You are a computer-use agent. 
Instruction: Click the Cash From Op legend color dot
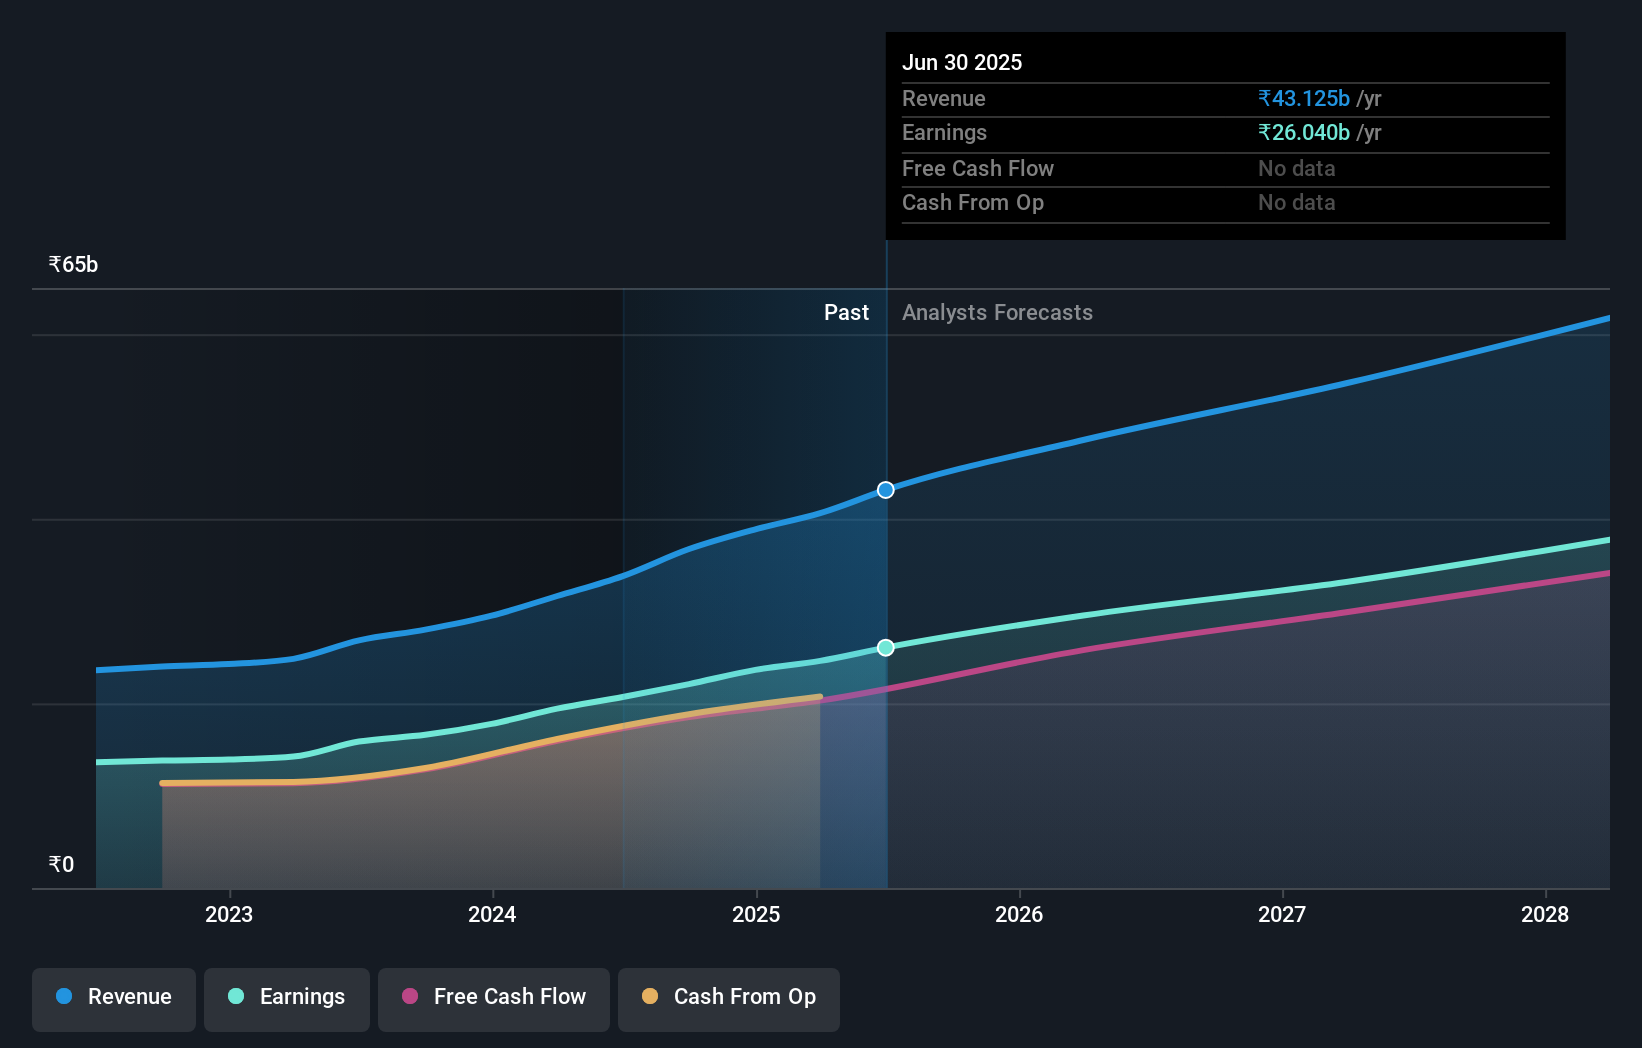(650, 997)
